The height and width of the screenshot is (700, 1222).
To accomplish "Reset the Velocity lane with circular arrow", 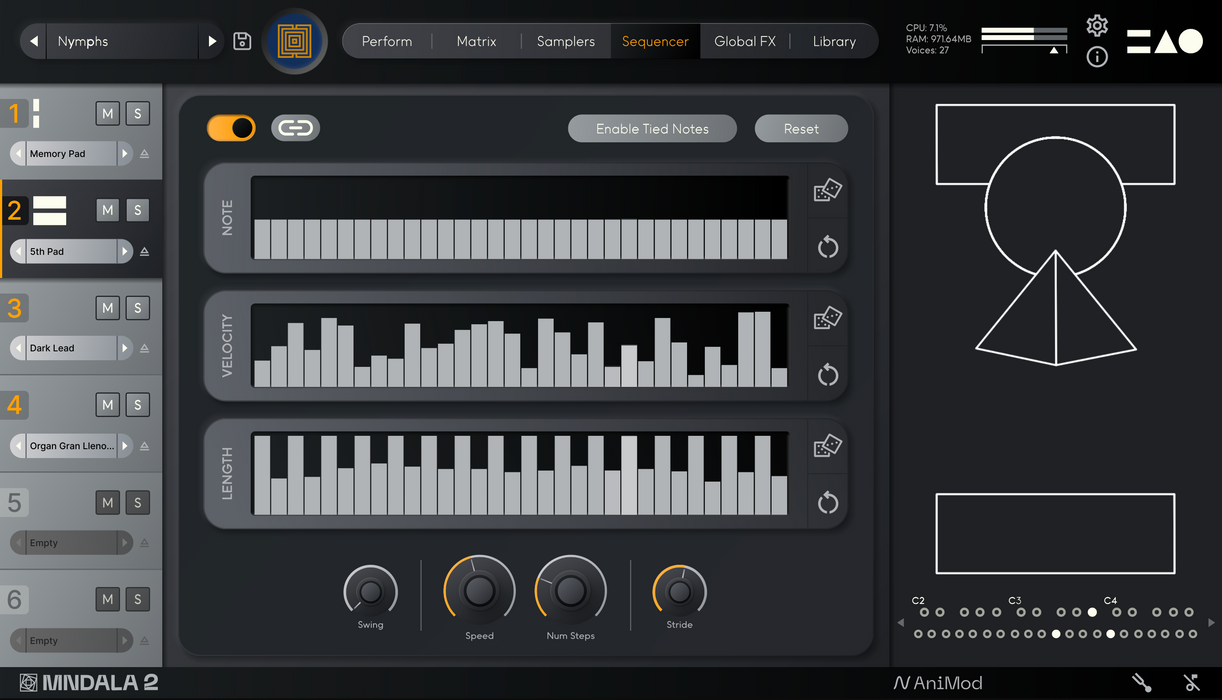I will (x=827, y=375).
